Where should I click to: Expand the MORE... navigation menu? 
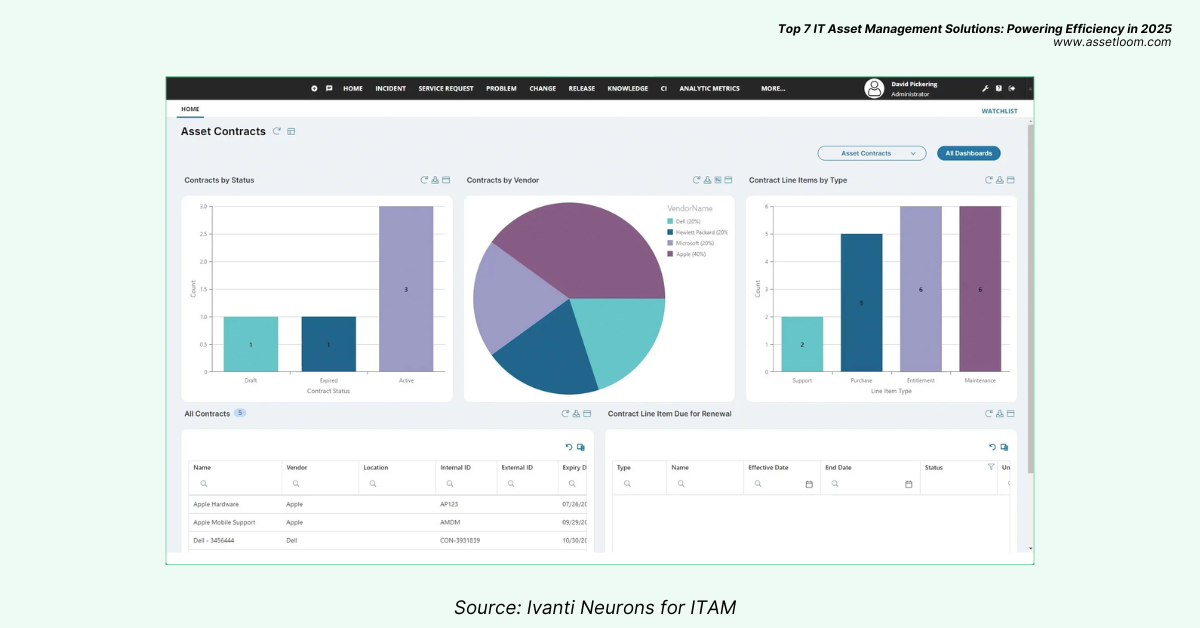773,88
